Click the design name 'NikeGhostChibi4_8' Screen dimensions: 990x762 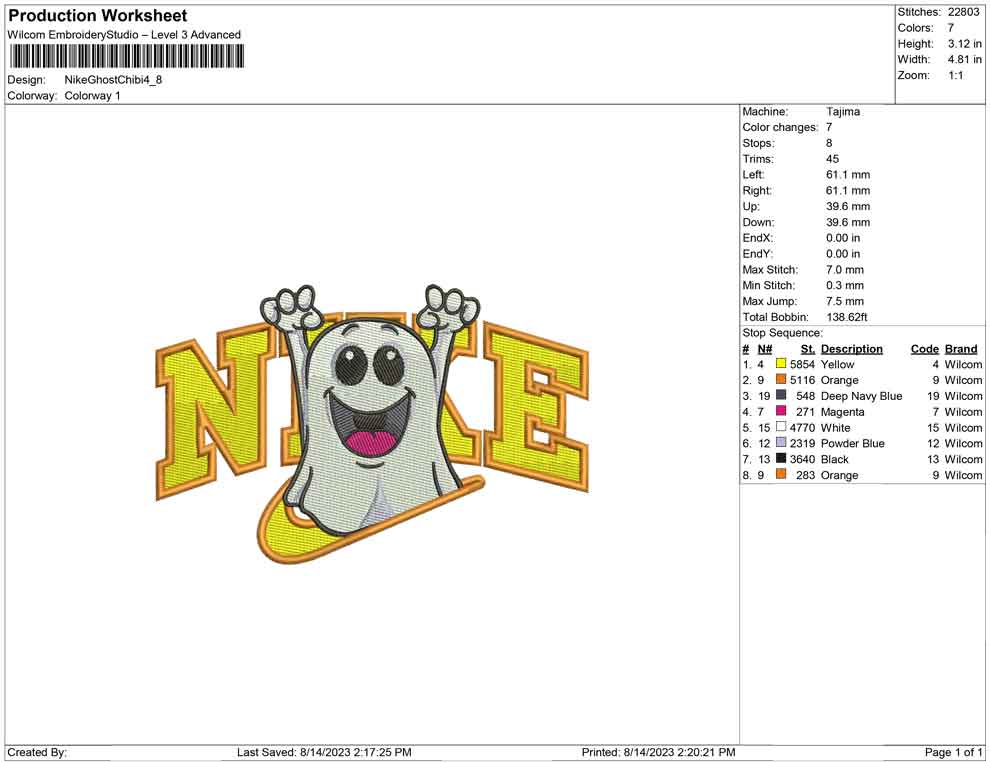(x=113, y=80)
